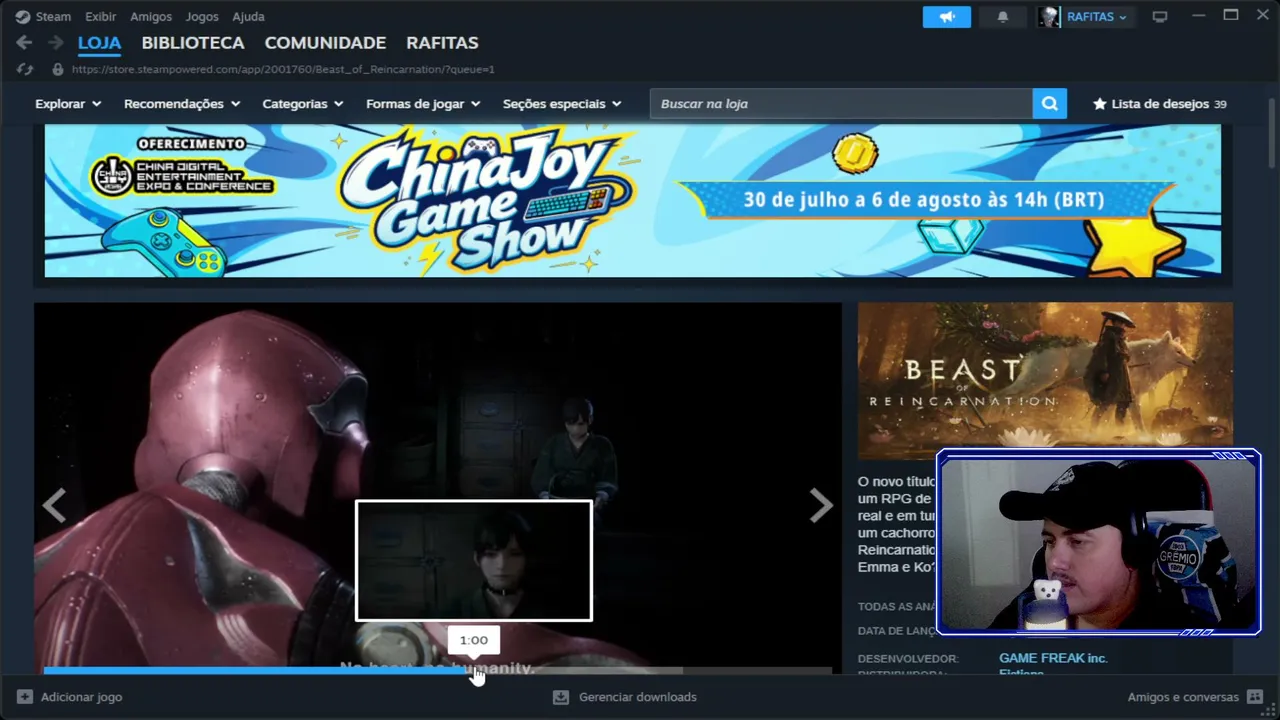Open the Categorias dropdown

303,104
